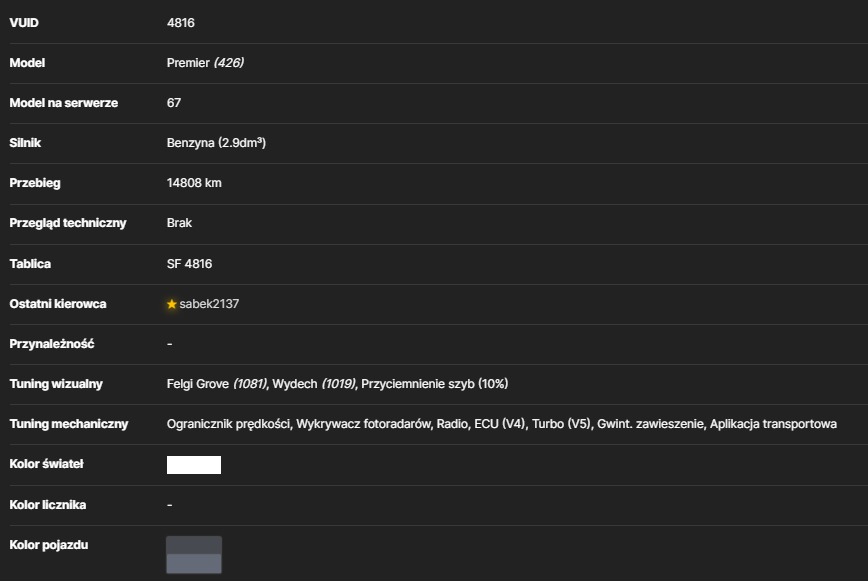The image size is (868, 581).
Task: Click the VUID row label
Action: click(x=24, y=23)
